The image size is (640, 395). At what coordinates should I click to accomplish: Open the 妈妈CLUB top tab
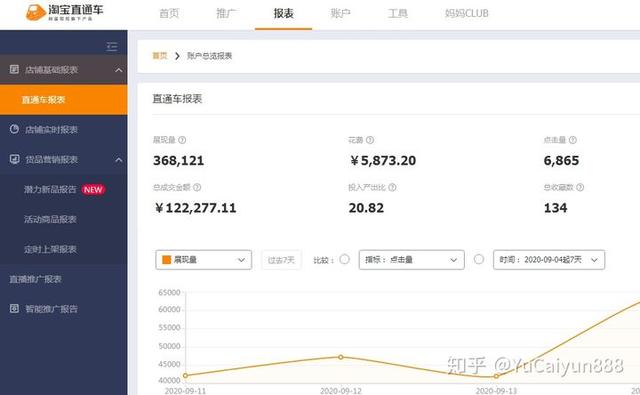click(467, 13)
